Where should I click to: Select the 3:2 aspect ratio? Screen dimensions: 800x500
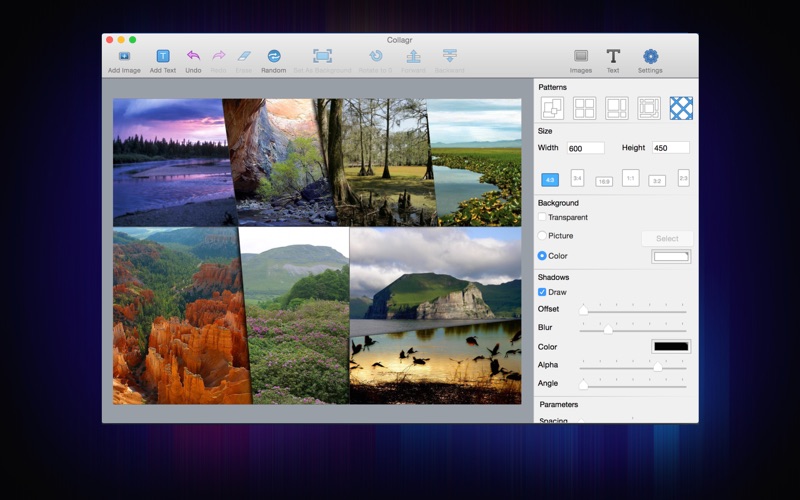(x=657, y=181)
